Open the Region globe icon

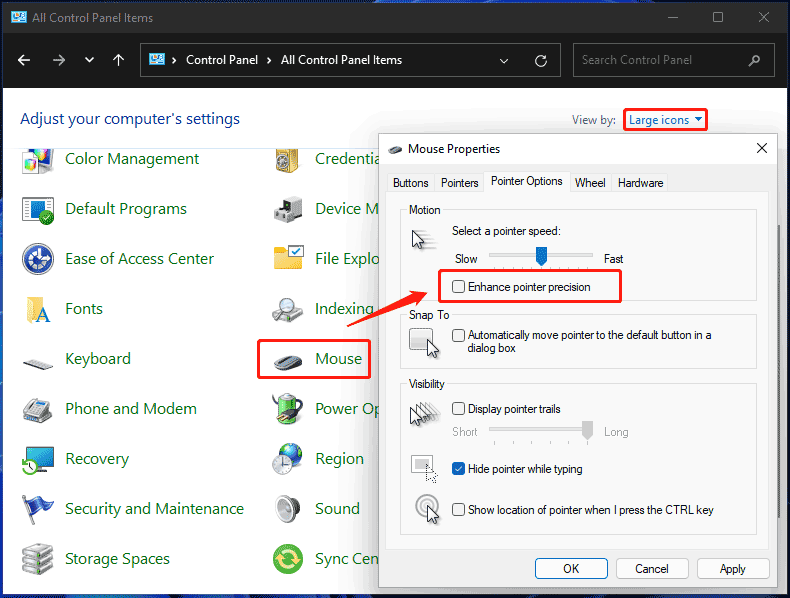tap(287, 458)
